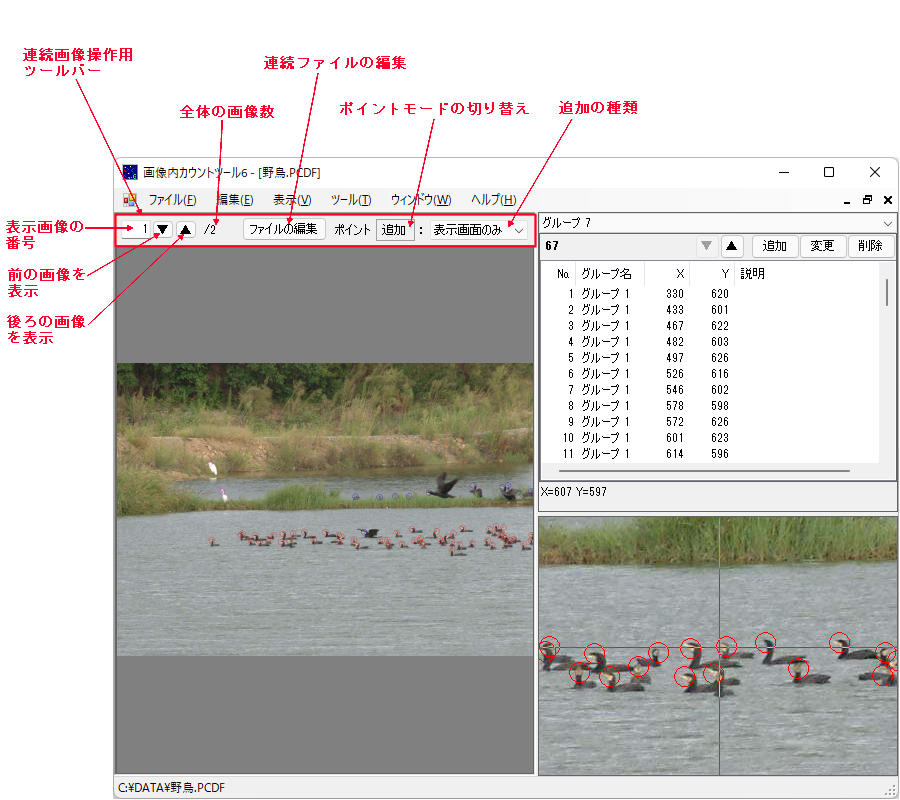Viewport: 900px width, 800px height.
Task: Toggle the 追加 point mode button
Action: tap(394, 229)
